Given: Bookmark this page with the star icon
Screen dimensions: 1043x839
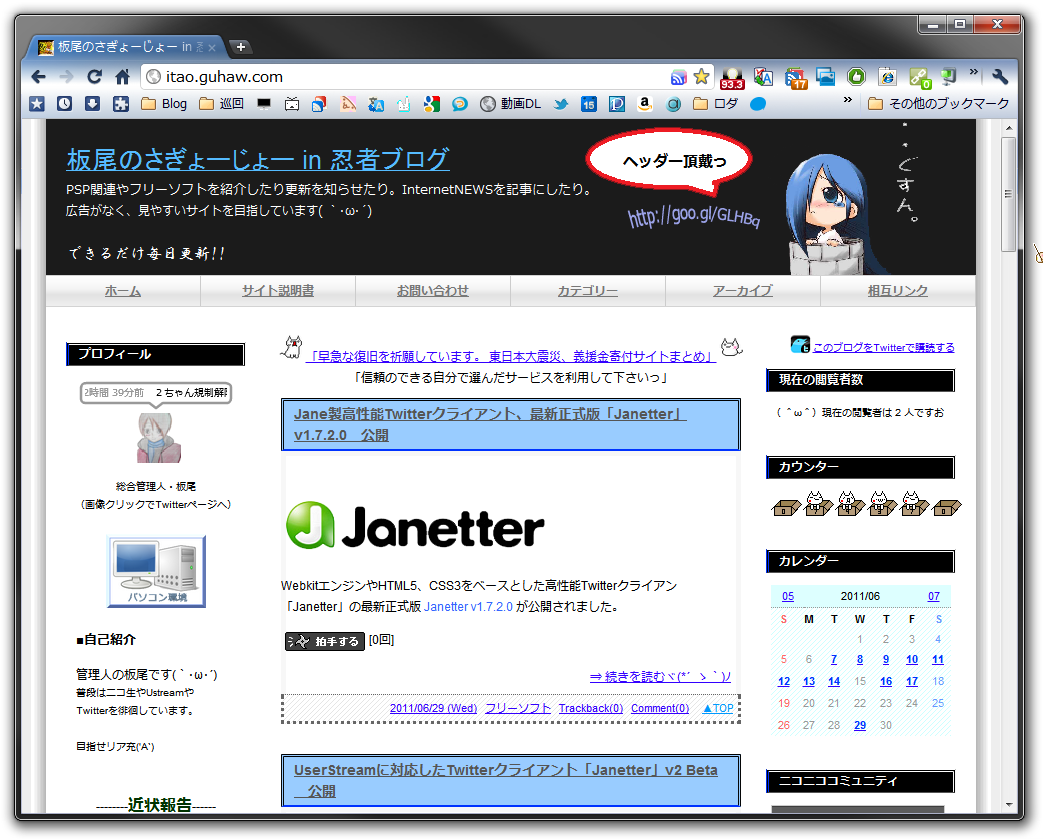Looking at the screenshot, I should [x=701, y=77].
